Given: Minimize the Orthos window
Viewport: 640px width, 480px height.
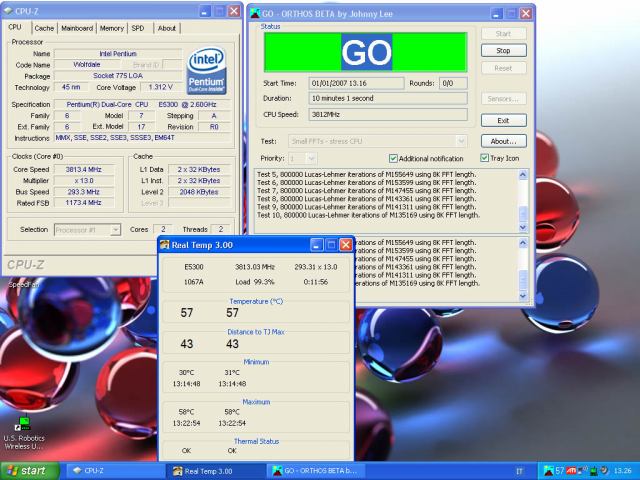Looking at the screenshot, I should 496,13.
